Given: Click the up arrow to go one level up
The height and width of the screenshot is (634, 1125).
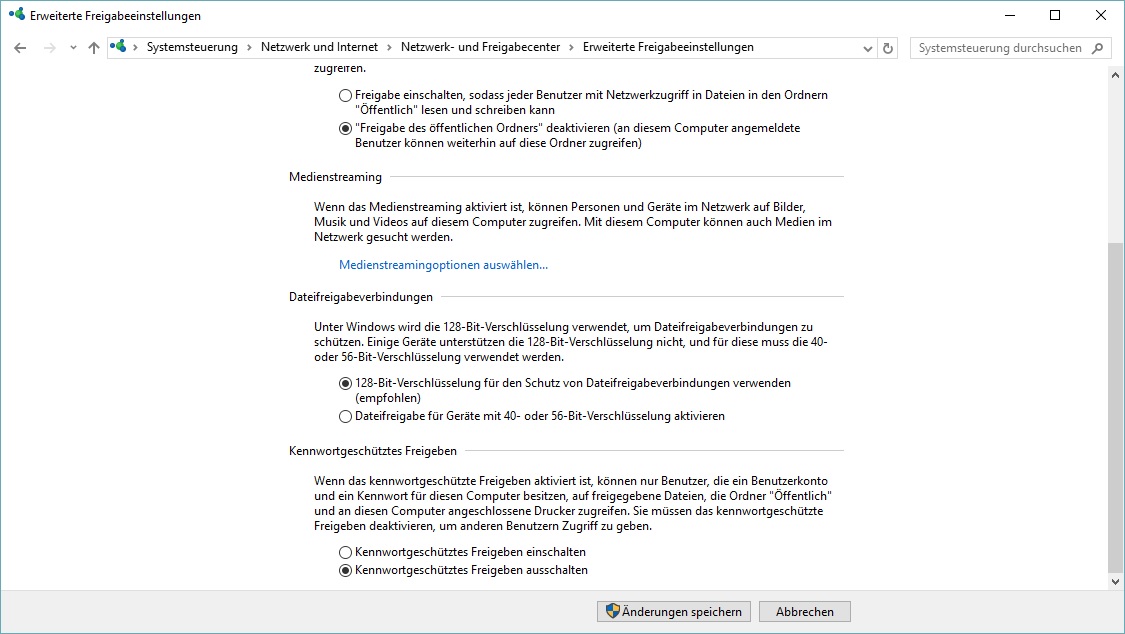Looking at the screenshot, I should [x=93, y=47].
